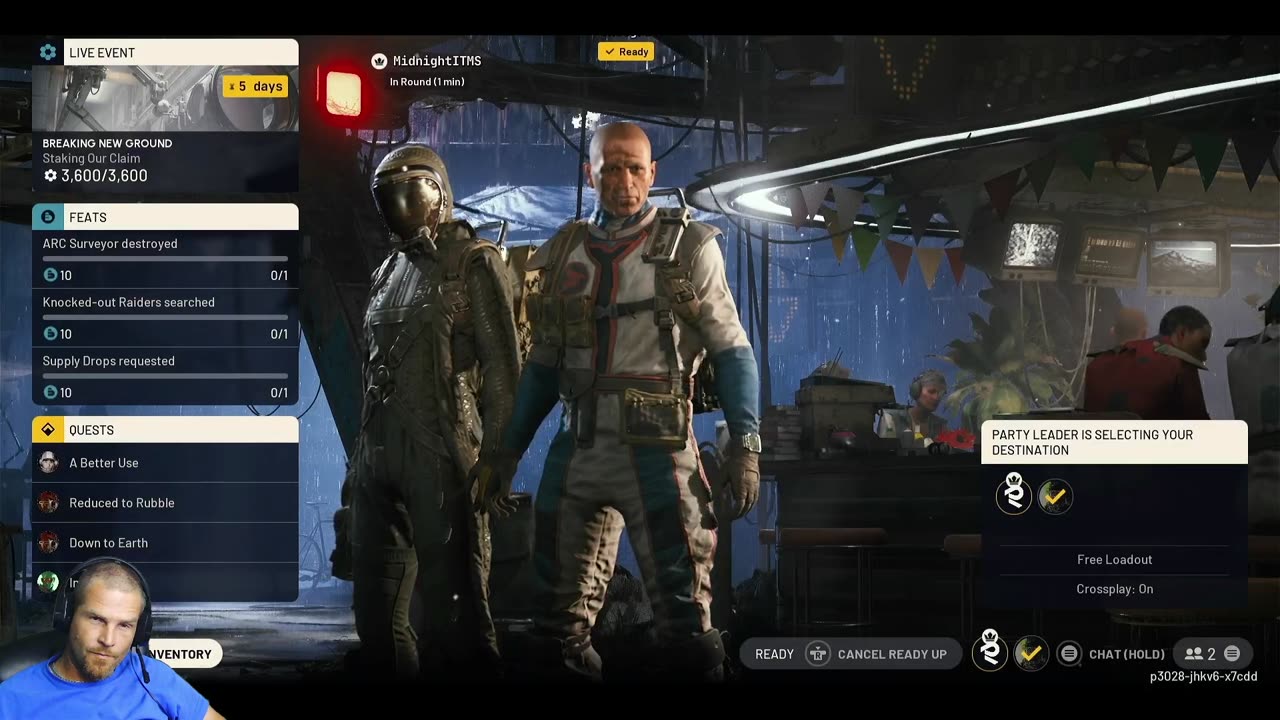This screenshot has height=720, width=1280.
Task: Click the green quest giver portrait in last row
Action: (48, 582)
